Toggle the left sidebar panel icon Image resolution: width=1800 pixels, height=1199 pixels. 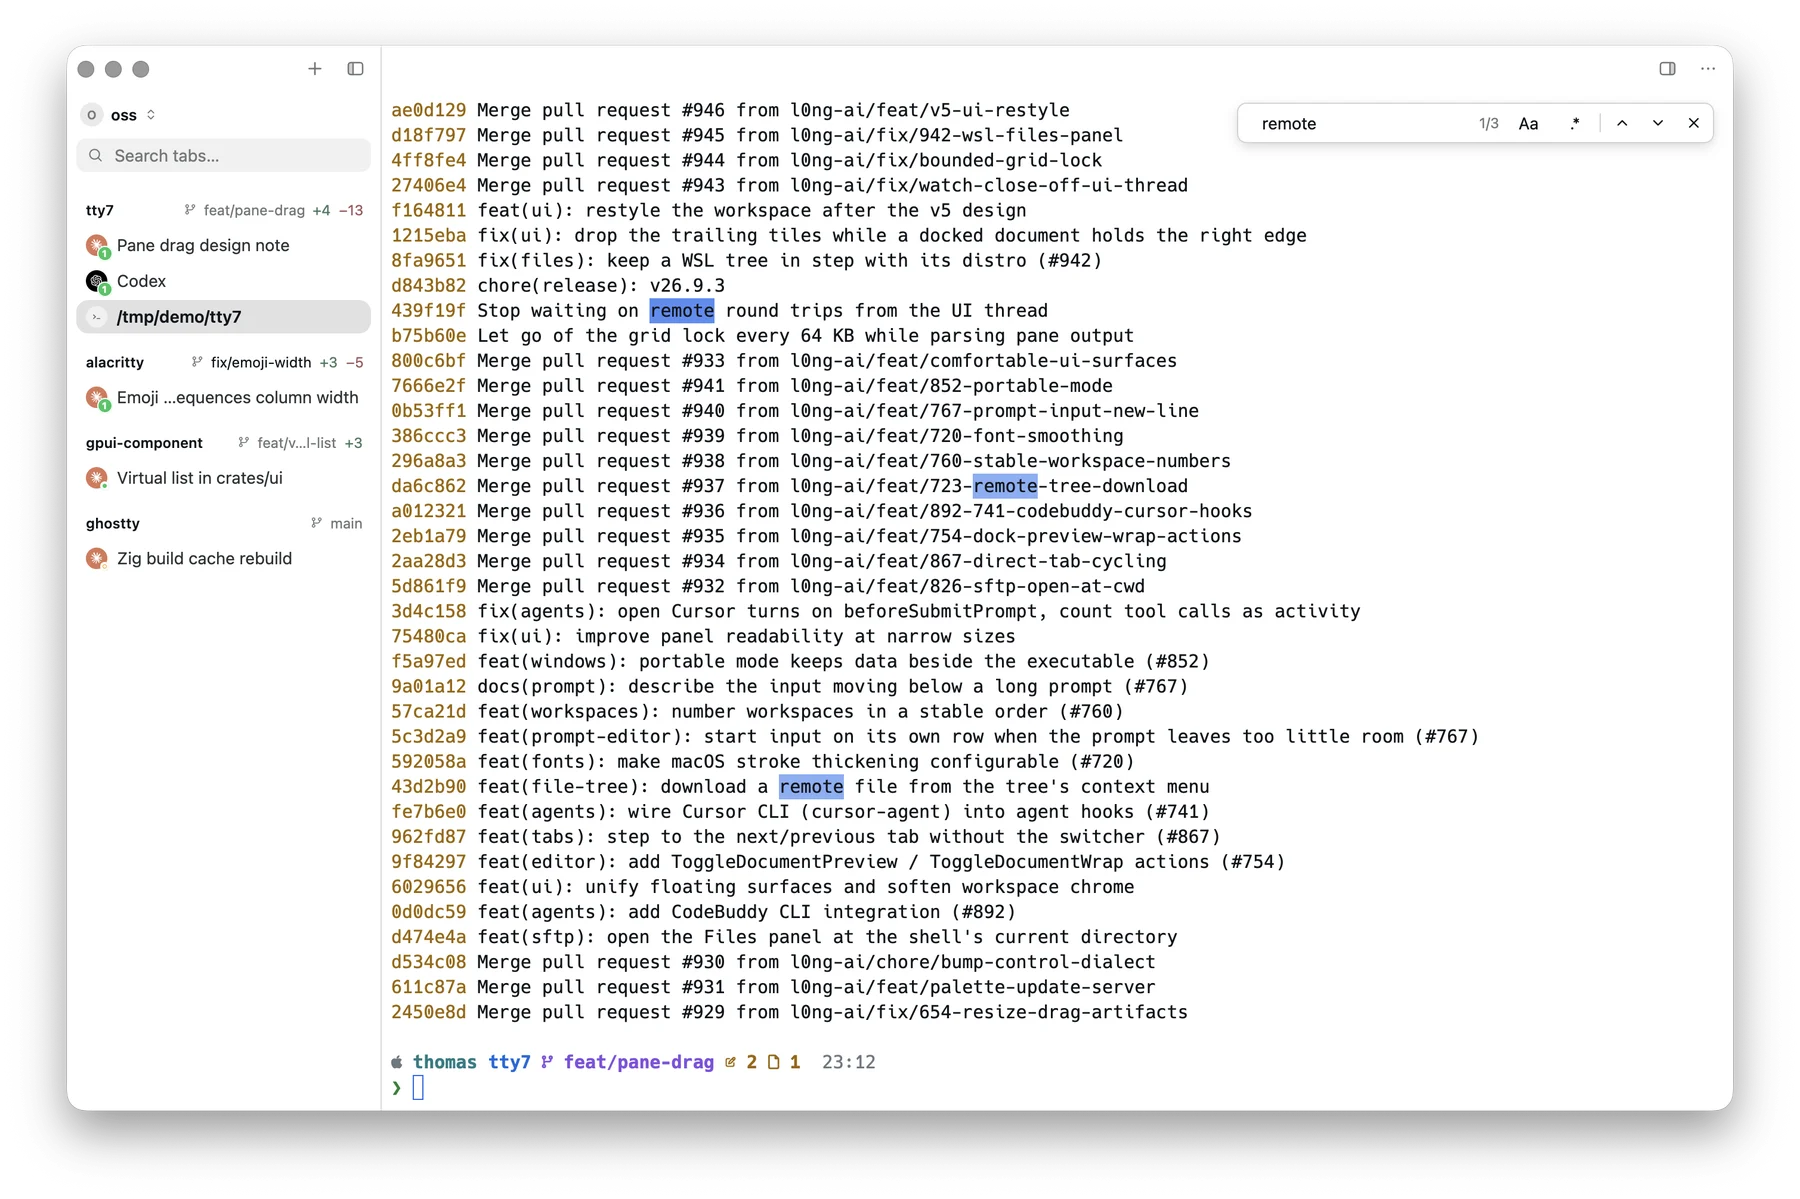(x=355, y=69)
